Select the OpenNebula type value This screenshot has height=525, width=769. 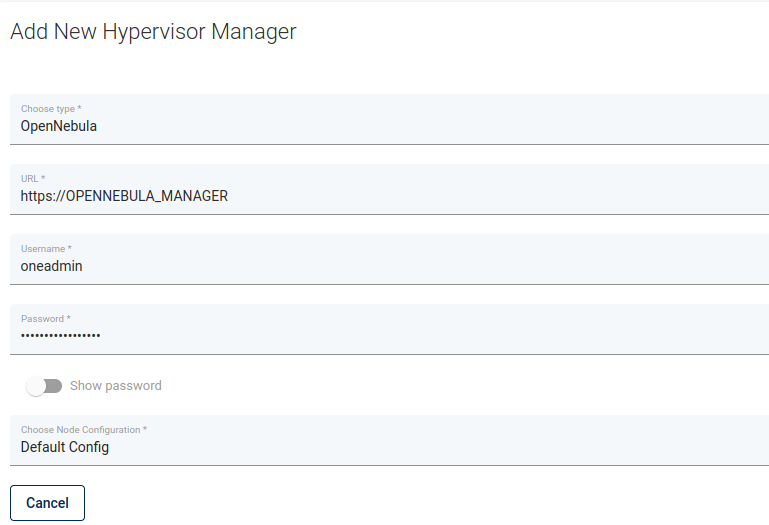click(59, 126)
